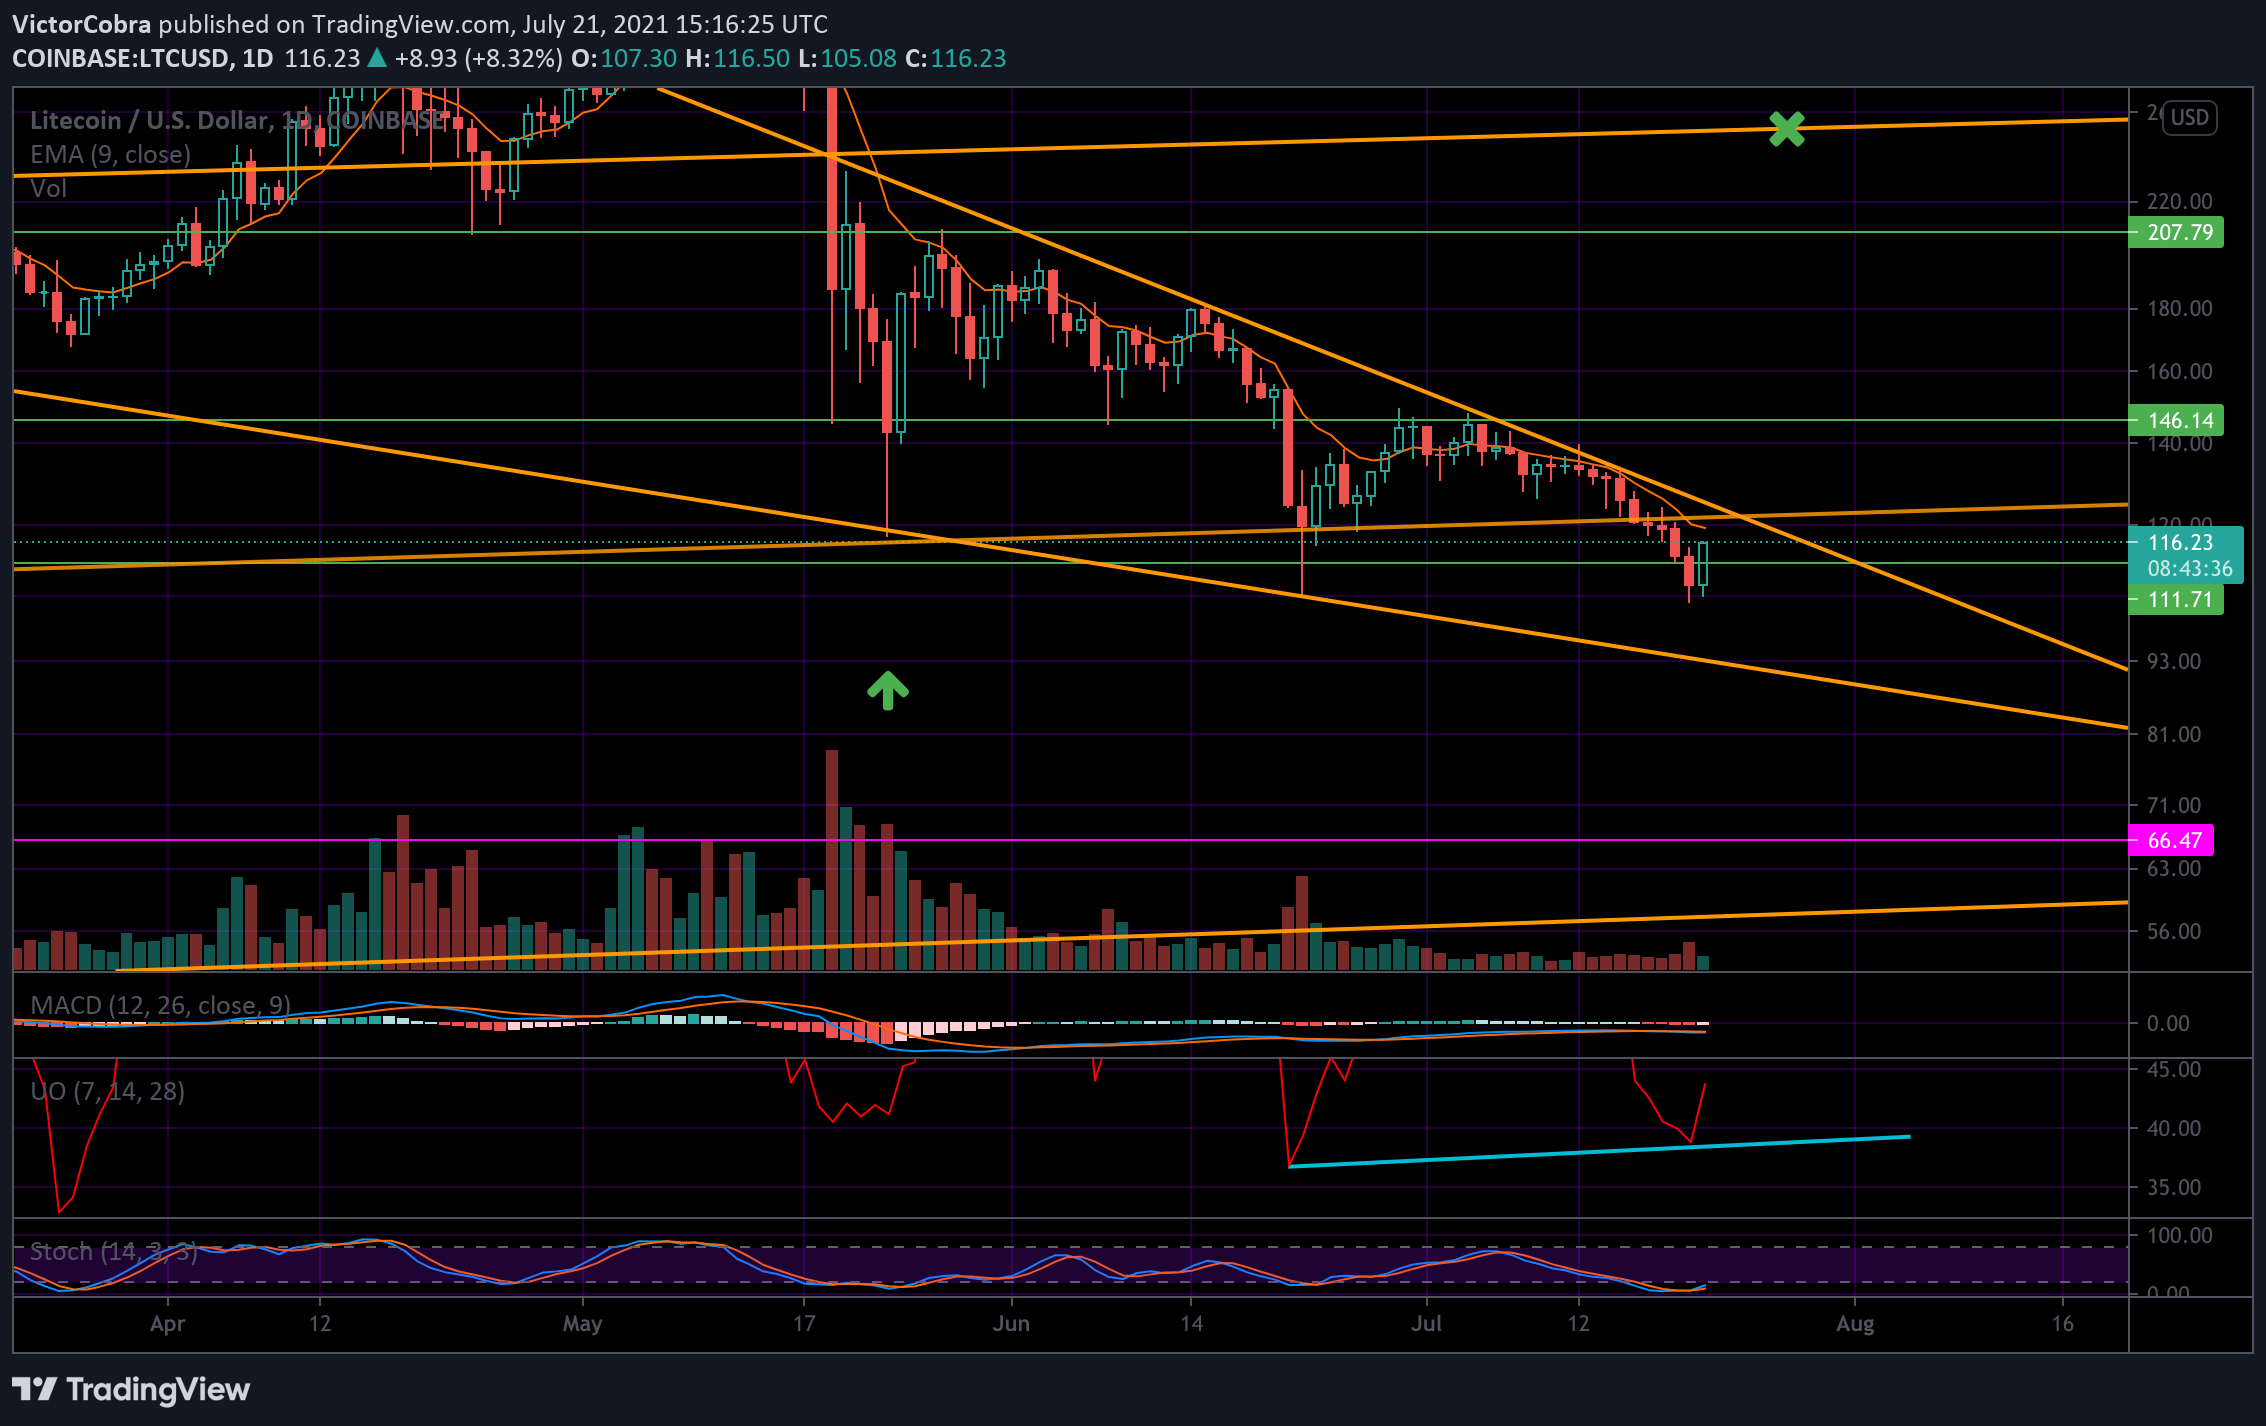
Task: Click the magenta 66.47 price label
Action: pos(2171,840)
